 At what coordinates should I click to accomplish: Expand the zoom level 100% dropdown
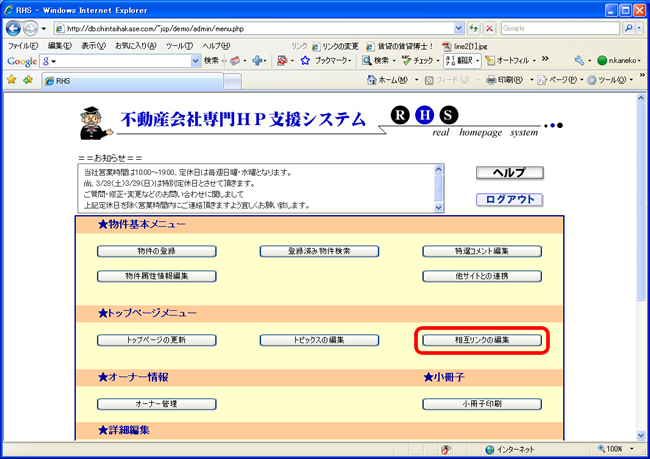(633, 449)
